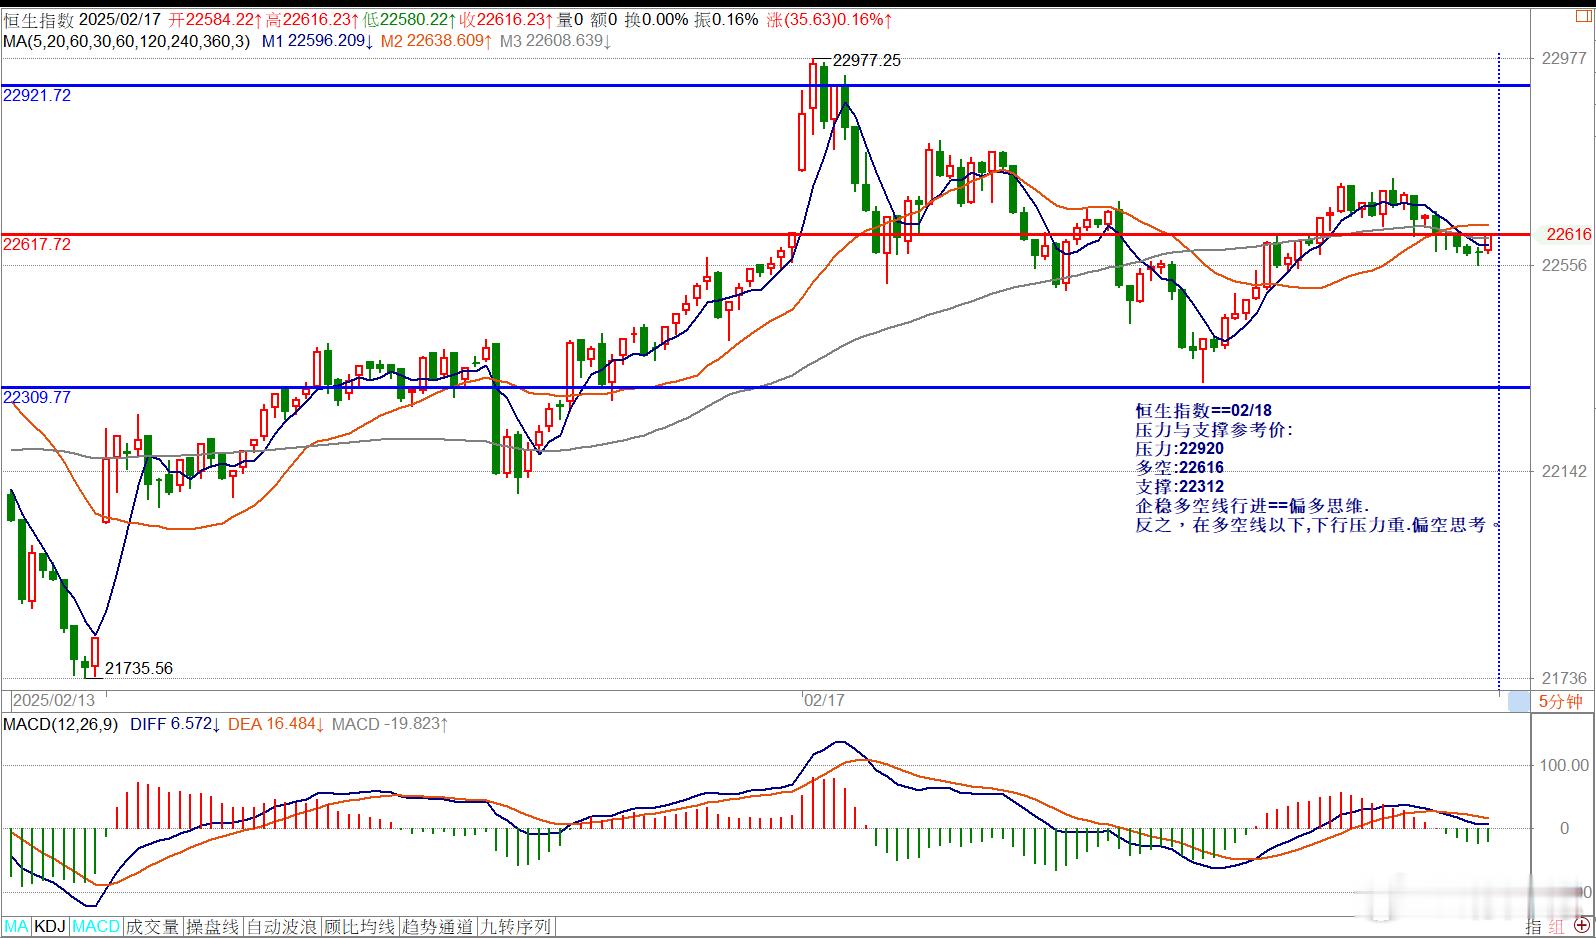Click the 涨(35.63)0.16% change value

[830, 19]
